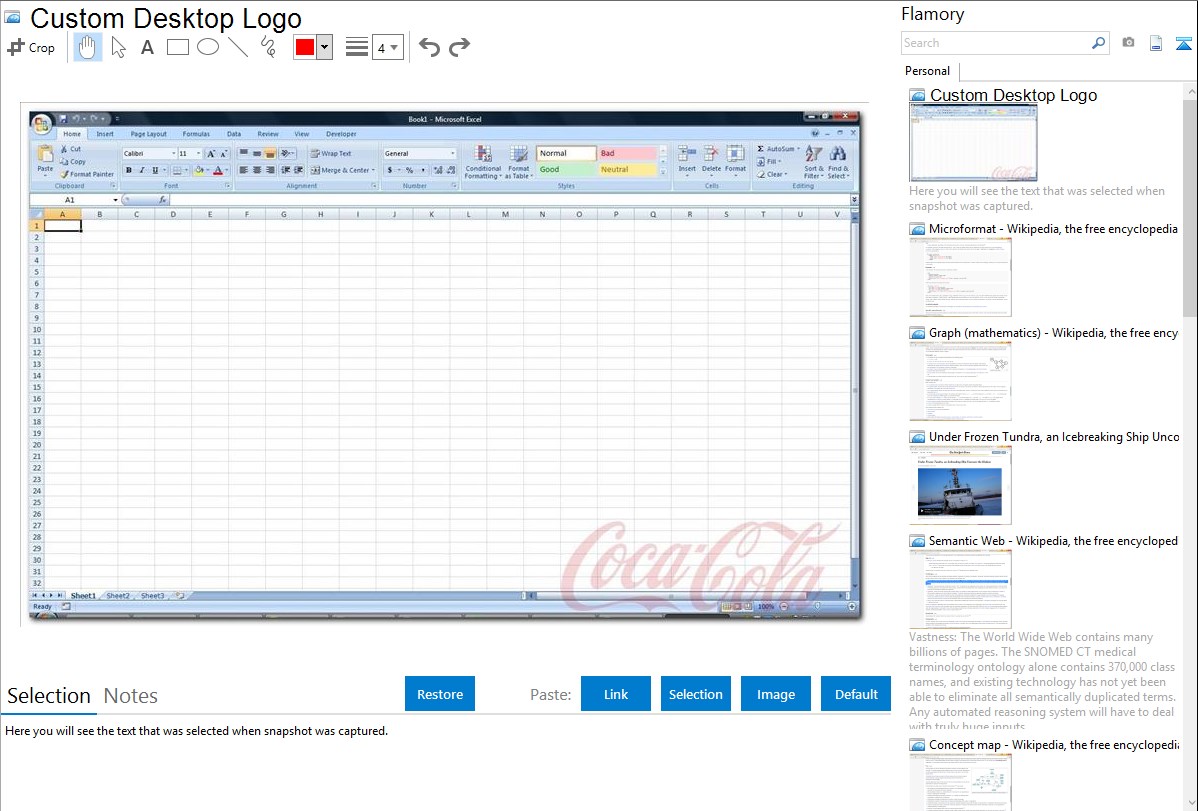Pick the ellipse shape tool
Screen dimensions: 1198x811
(x=208, y=47)
